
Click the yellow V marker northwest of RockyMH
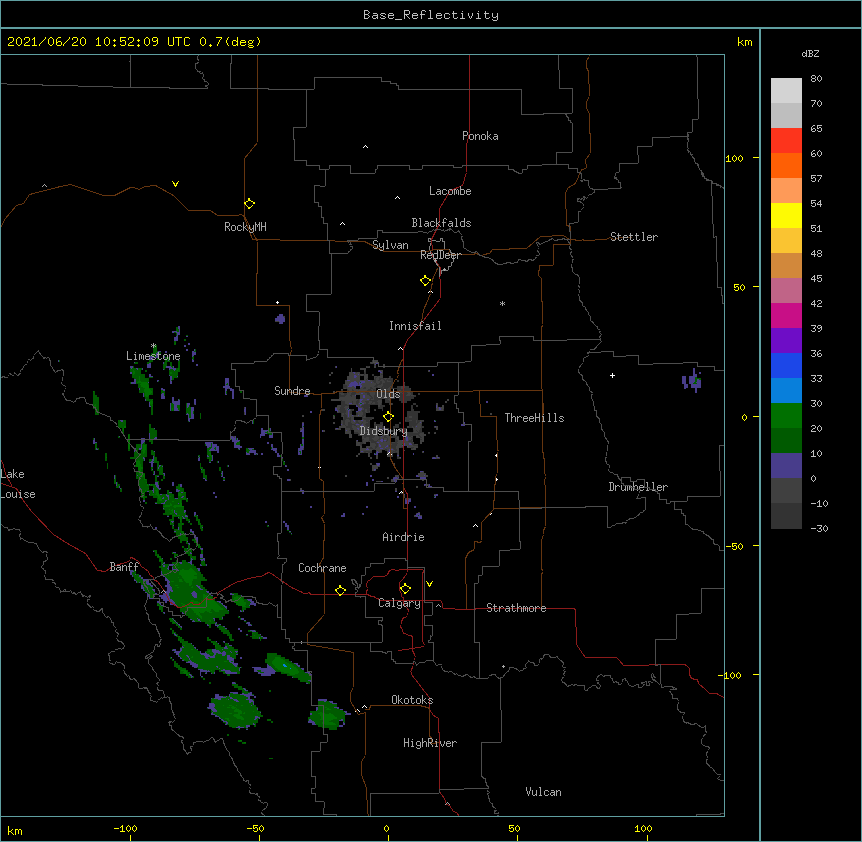click(175, 184)
